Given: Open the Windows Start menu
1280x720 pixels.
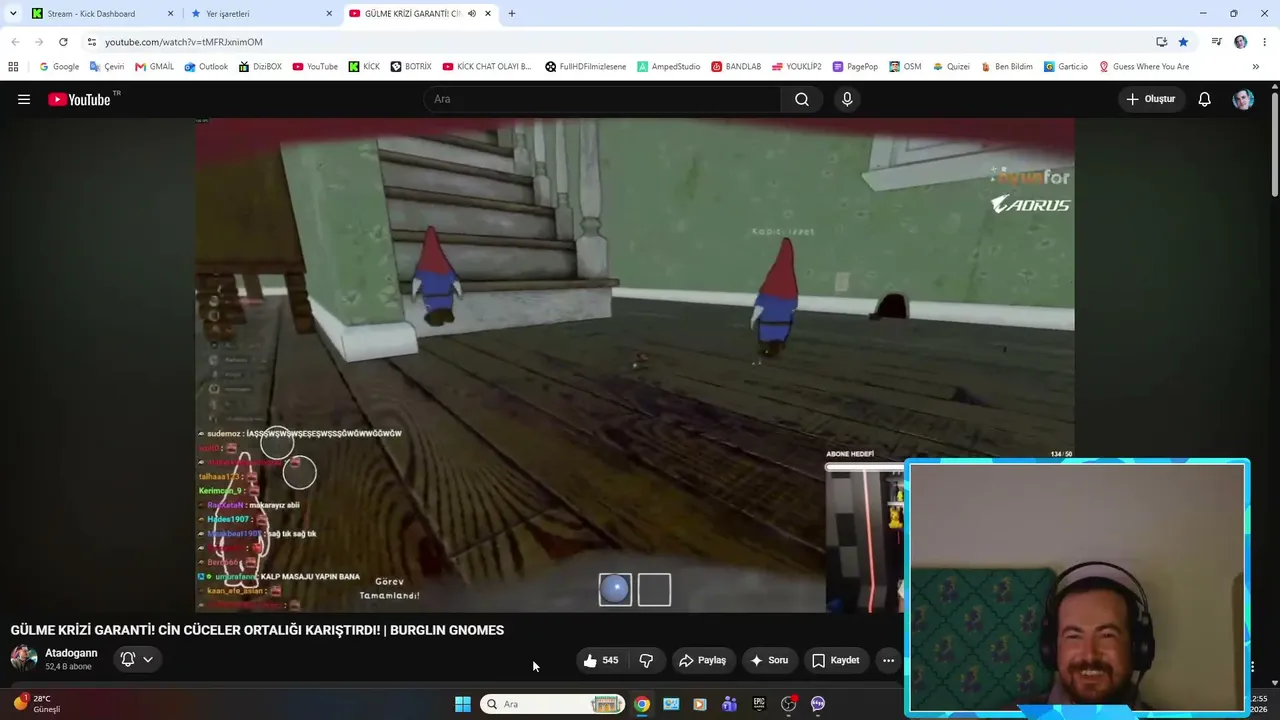Looking at the screenshot, I should (463, 704).
